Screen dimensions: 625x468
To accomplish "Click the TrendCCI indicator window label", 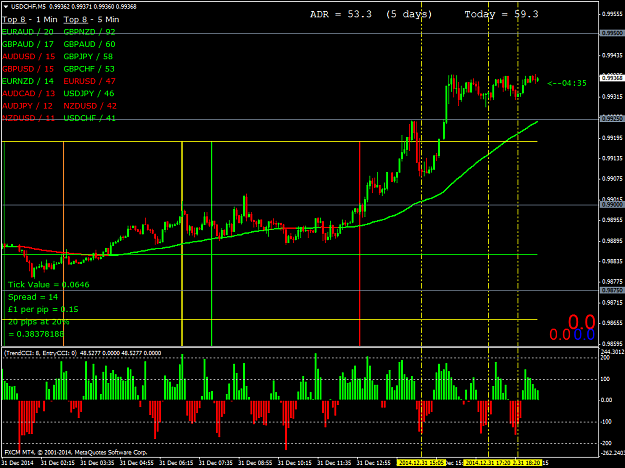I will click(83, 353).
